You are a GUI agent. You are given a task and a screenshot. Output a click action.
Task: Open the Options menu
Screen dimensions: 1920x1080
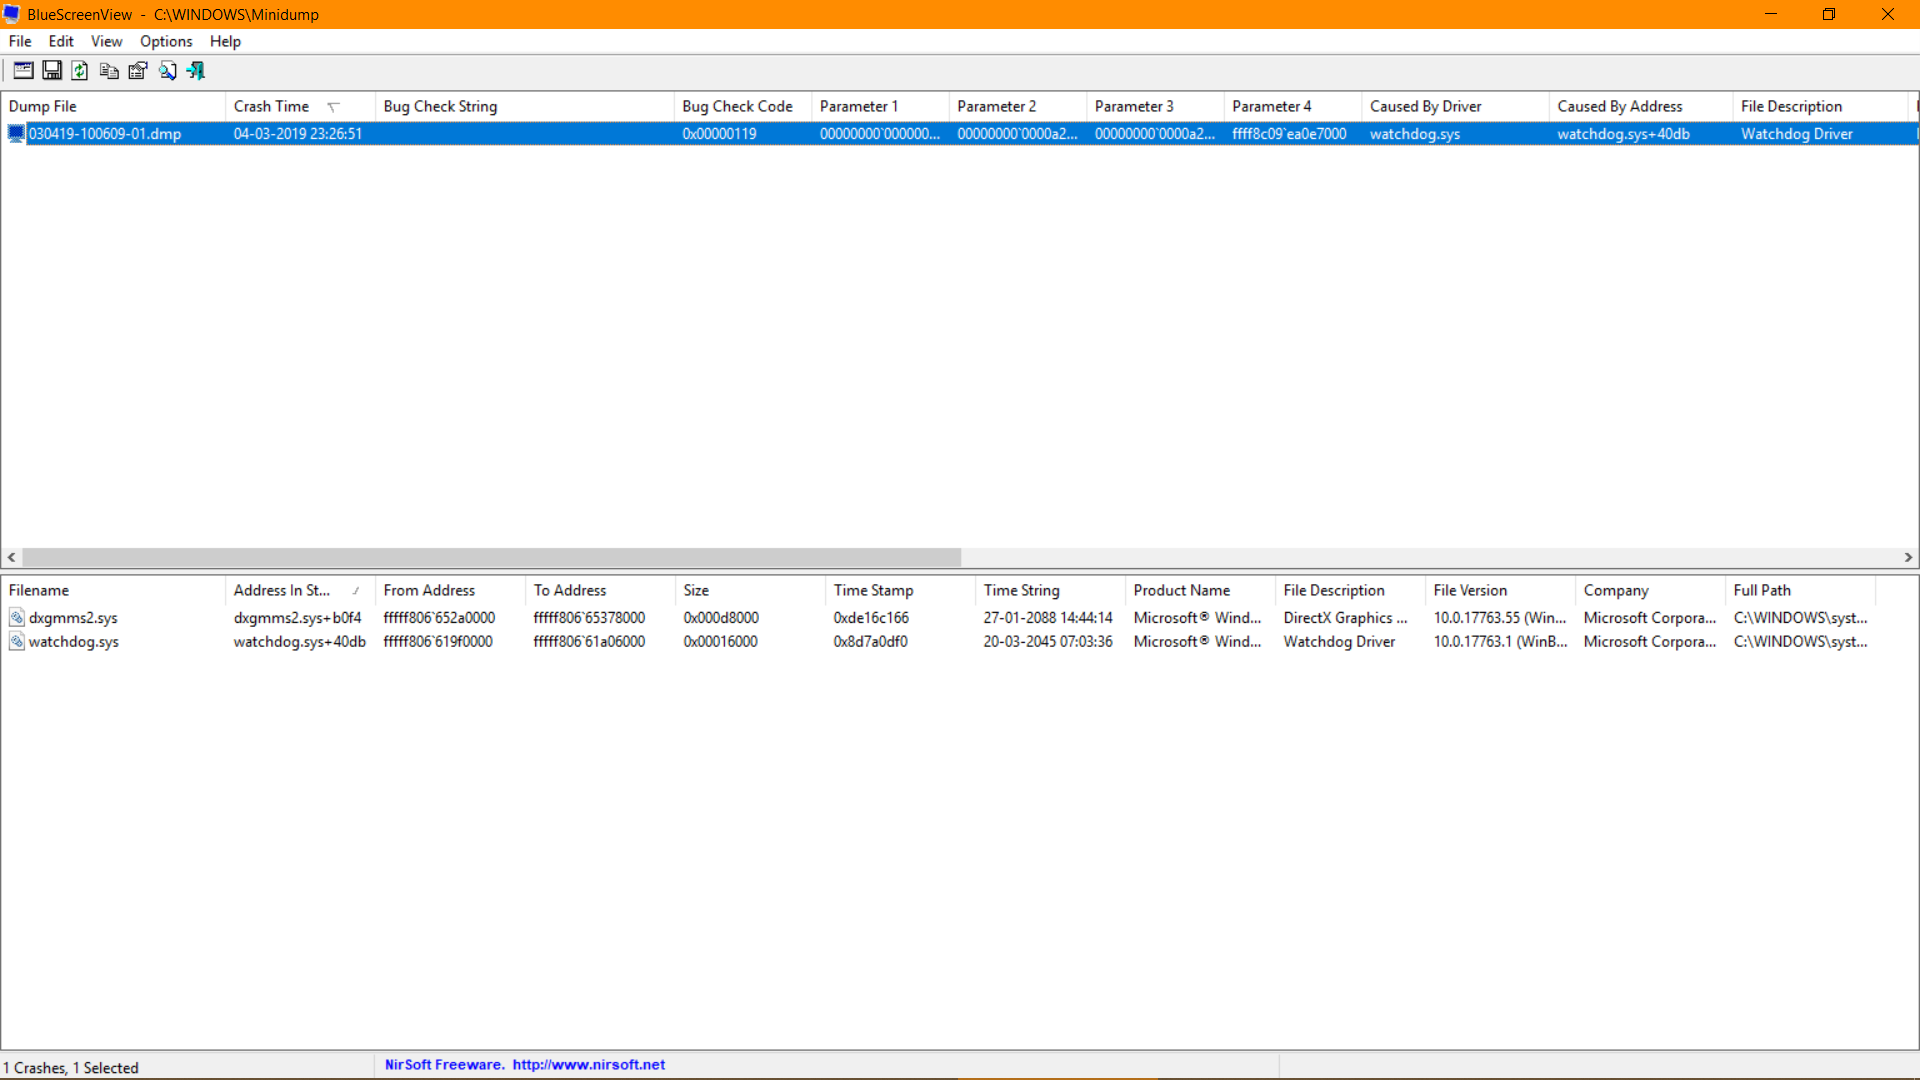(166, 41)
